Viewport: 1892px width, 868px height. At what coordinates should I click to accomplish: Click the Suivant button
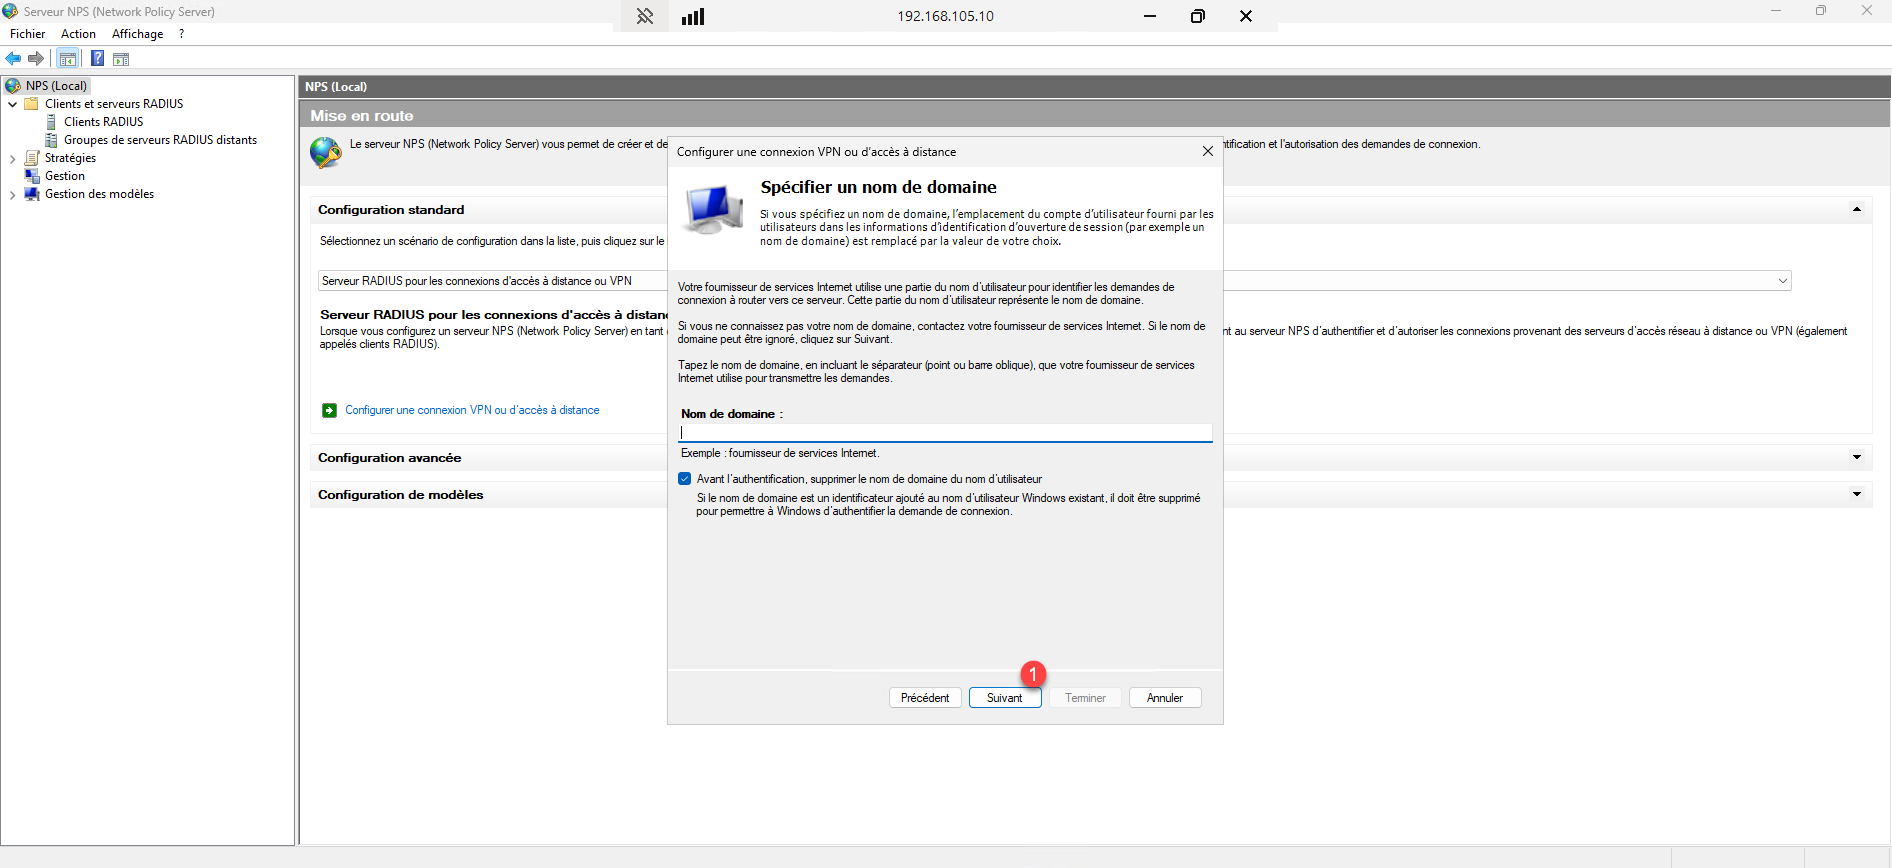tap(1004, 698)
